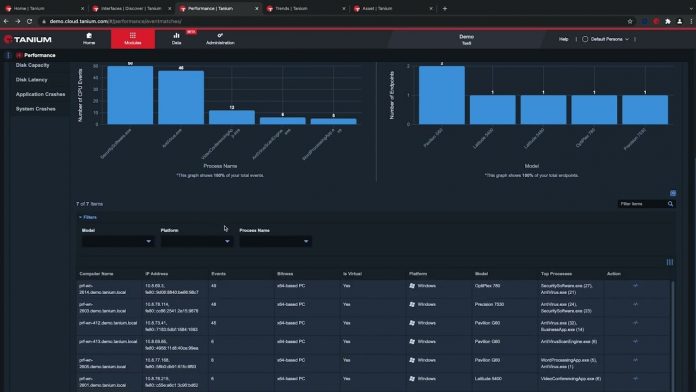The width and height of the screenshot is (696, 392).
Task: Click the action icon for the OptiPlex 780 row
Action: click(x=635, y=286)
